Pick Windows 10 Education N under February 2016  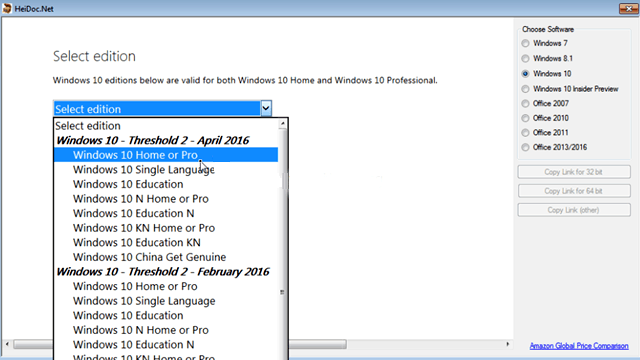[x=166, y=344]
